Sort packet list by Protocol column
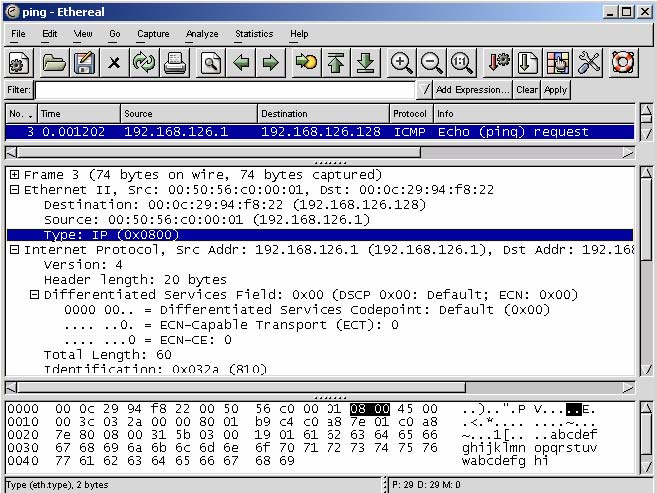Screen dimensions: 657x493 [410, 114]
